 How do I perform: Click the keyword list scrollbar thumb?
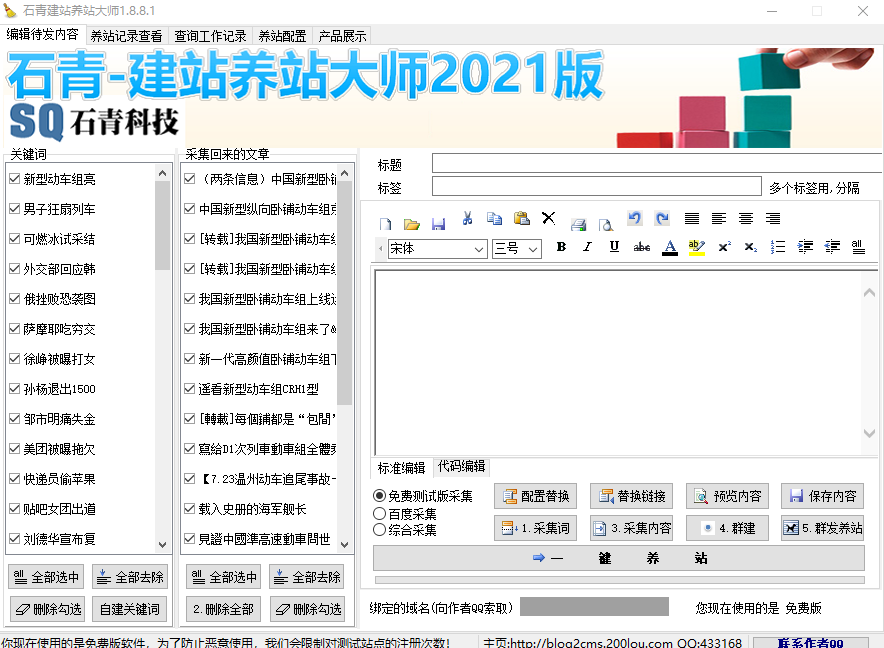162,226
